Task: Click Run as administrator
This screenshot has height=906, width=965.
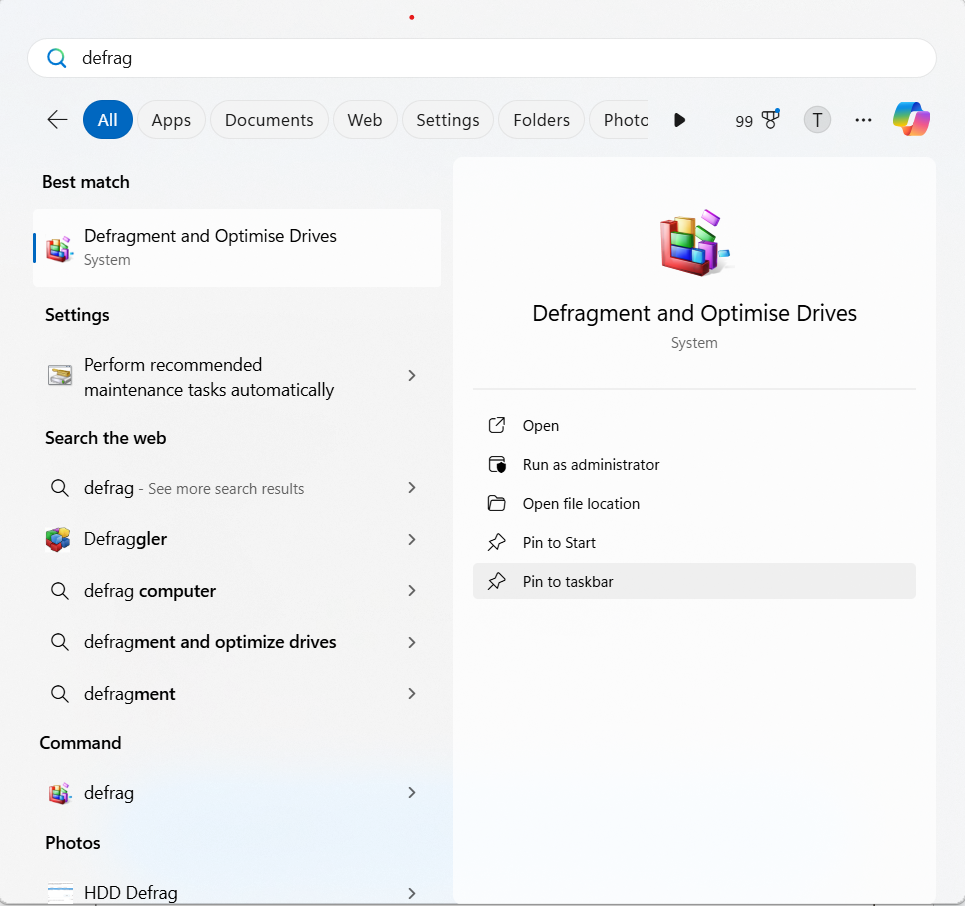Action: 590,465
